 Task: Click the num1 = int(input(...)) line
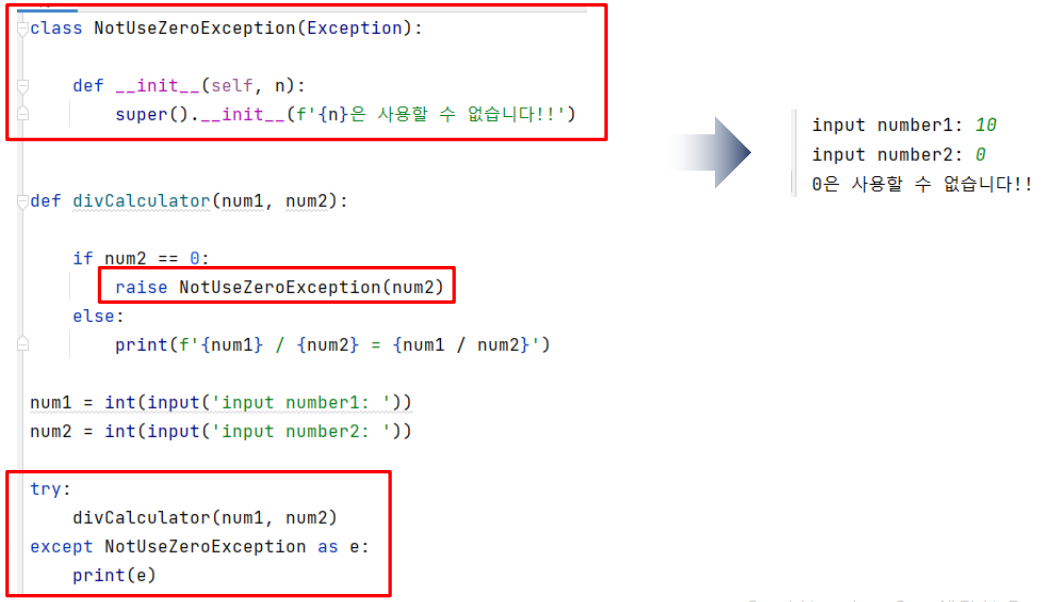point(221,402)
